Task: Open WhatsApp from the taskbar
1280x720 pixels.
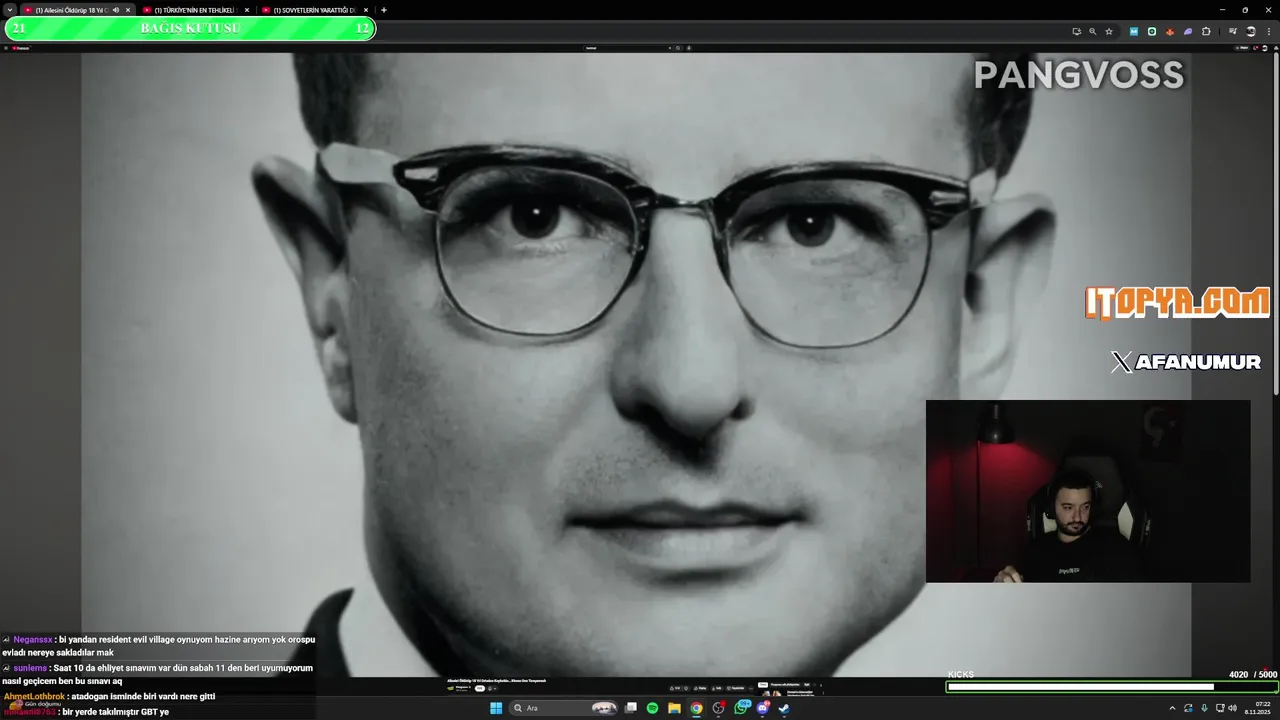Action: click(x=742, y=708)
